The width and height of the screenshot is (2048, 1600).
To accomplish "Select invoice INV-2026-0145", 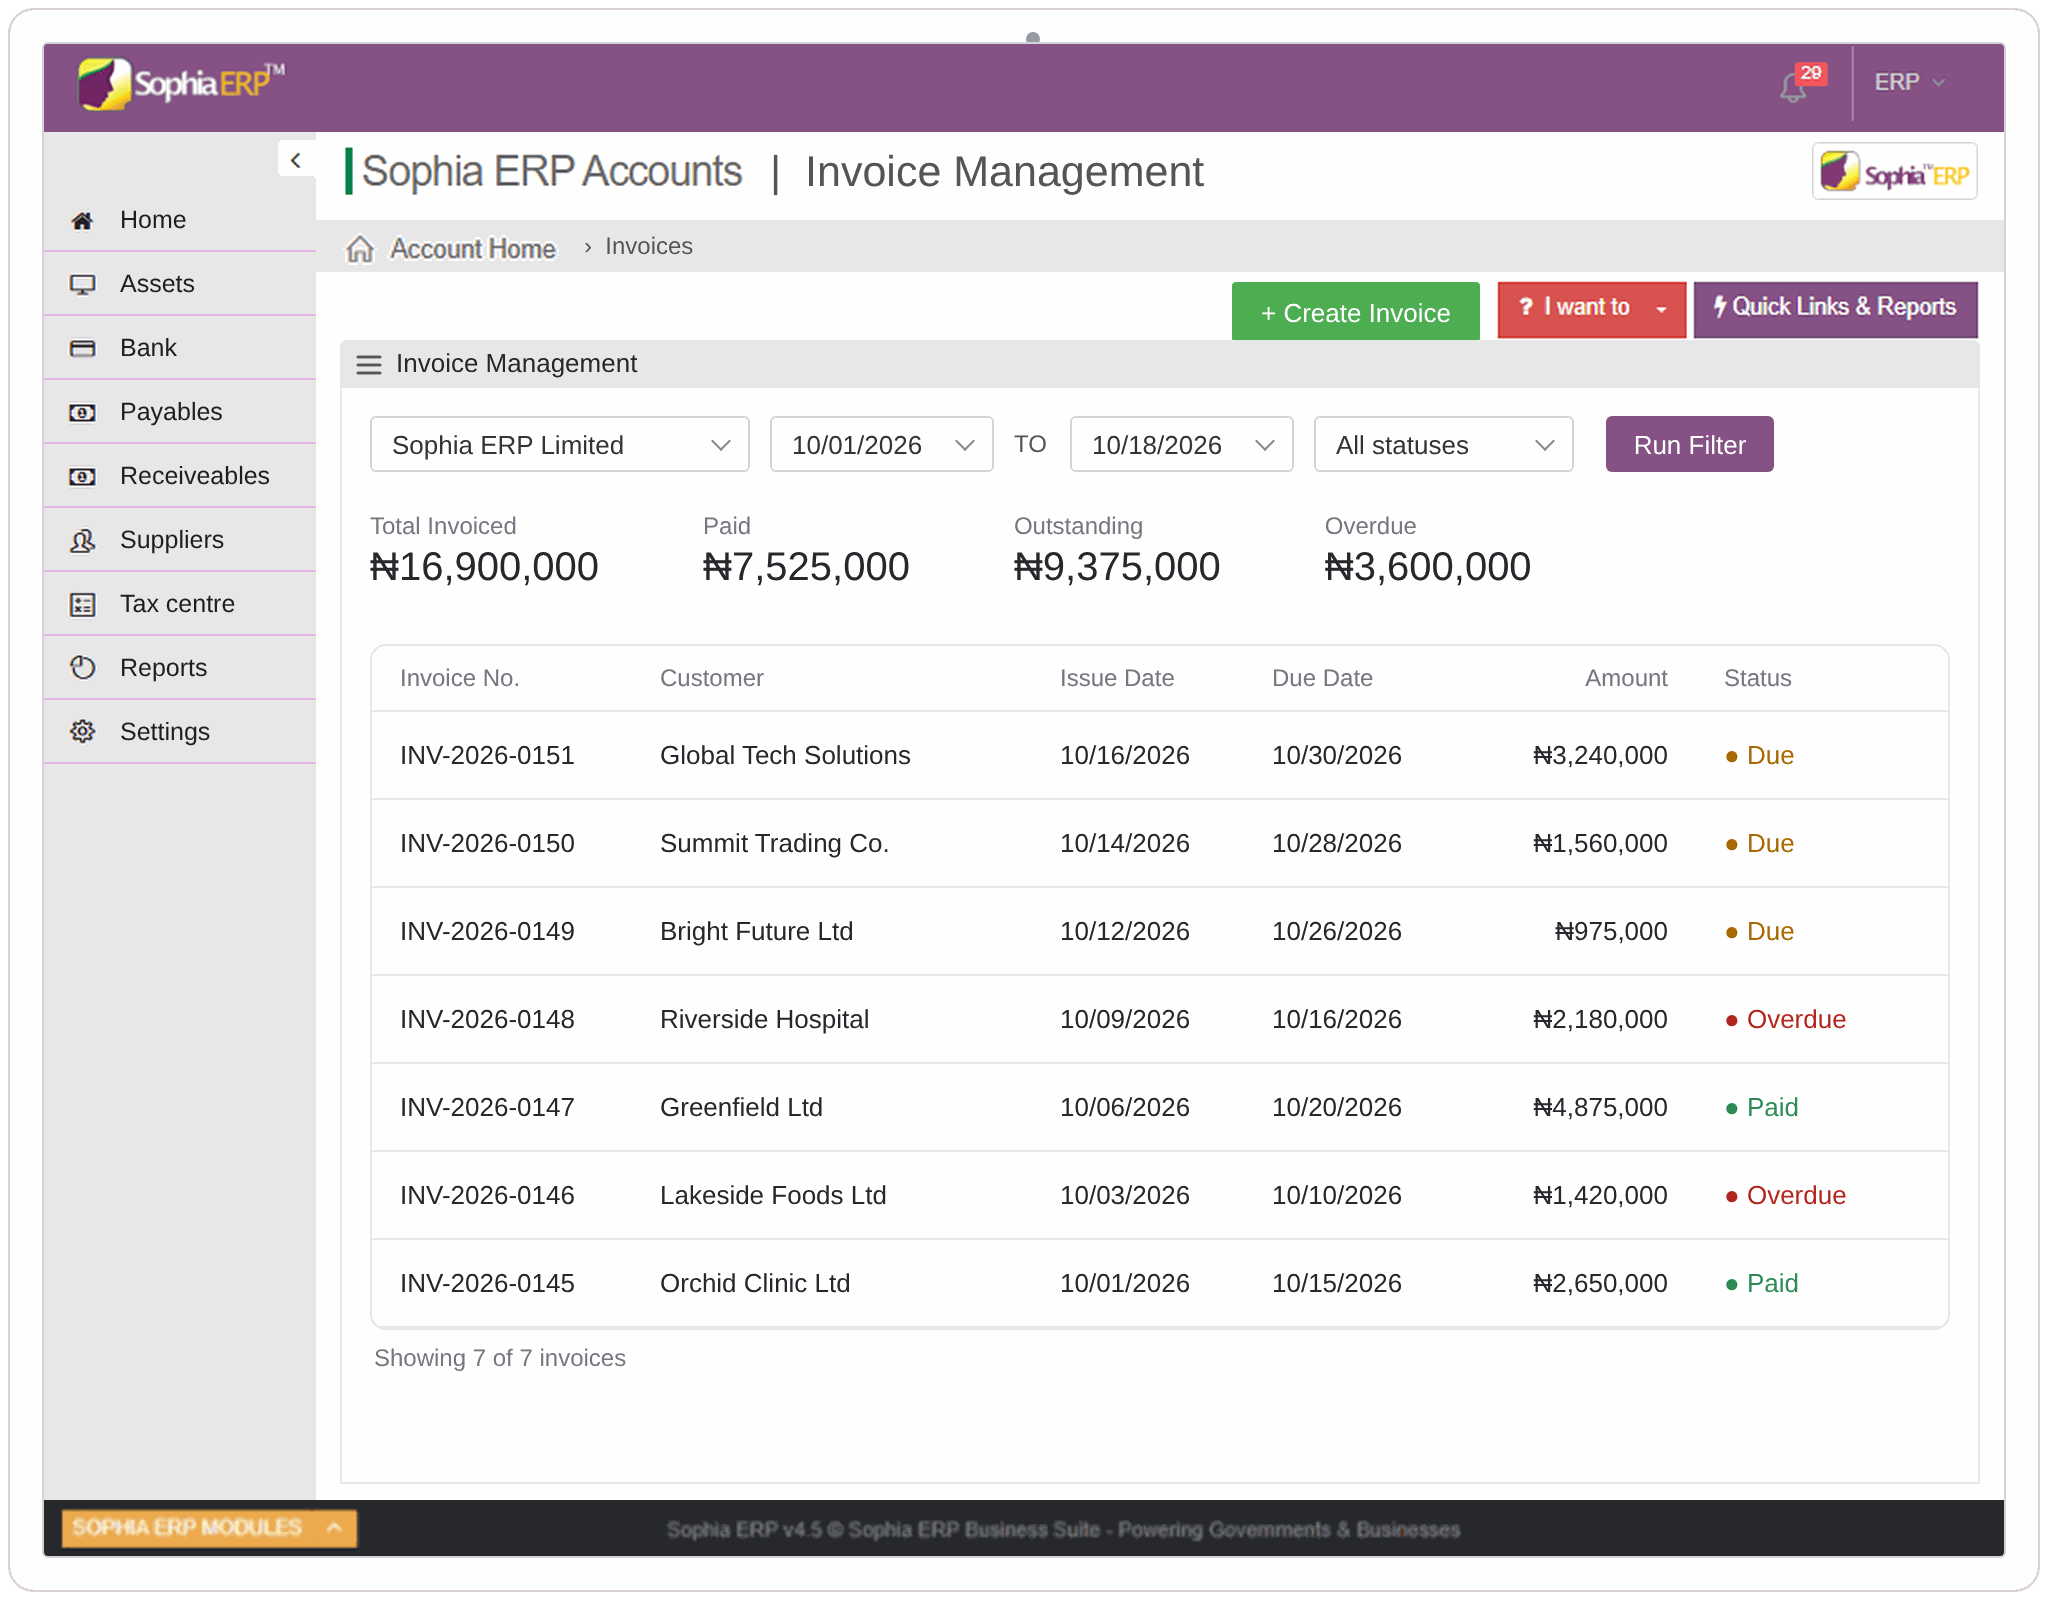I will pos(487,1284).
